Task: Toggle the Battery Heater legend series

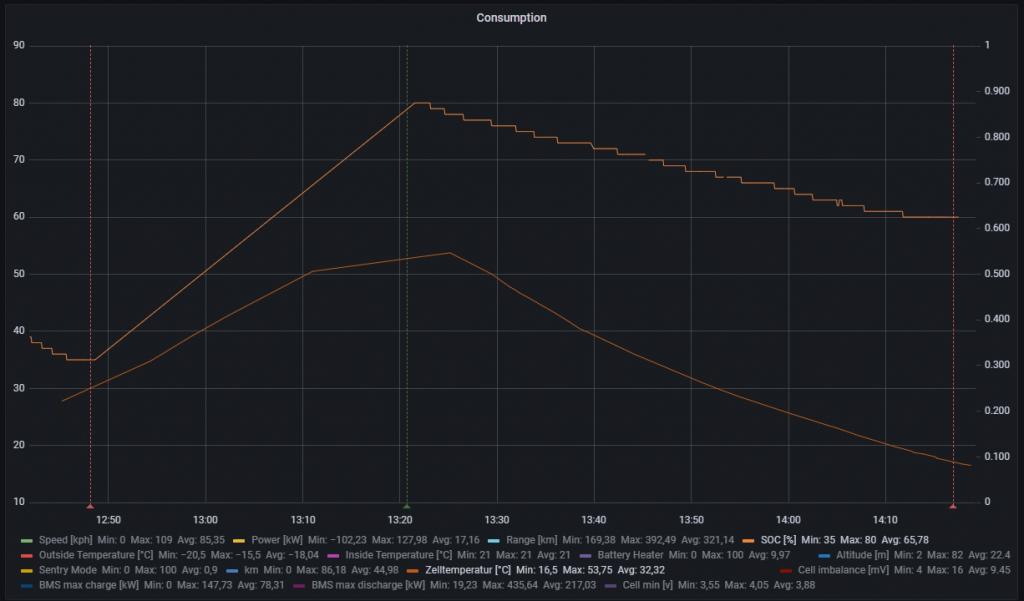Action: (x=630, y=555)
